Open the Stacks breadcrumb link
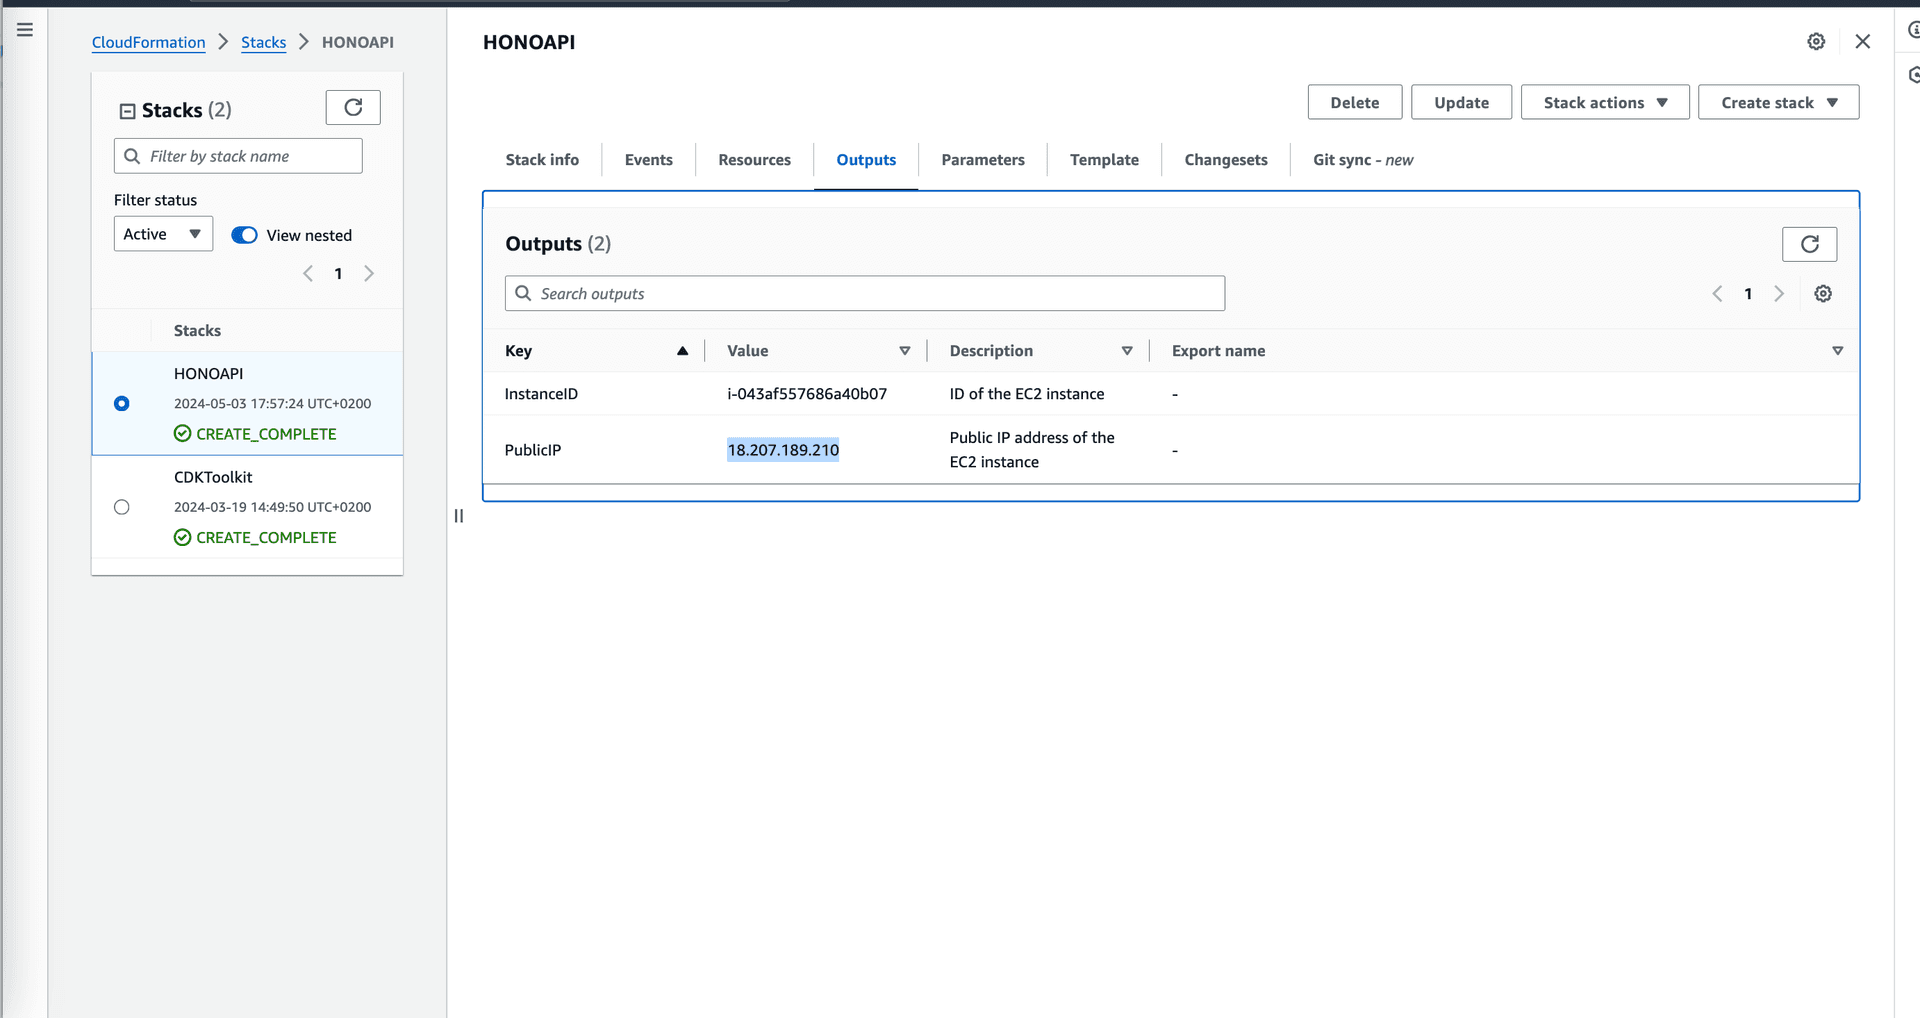1920x1018 pixels. pos(263,42)
